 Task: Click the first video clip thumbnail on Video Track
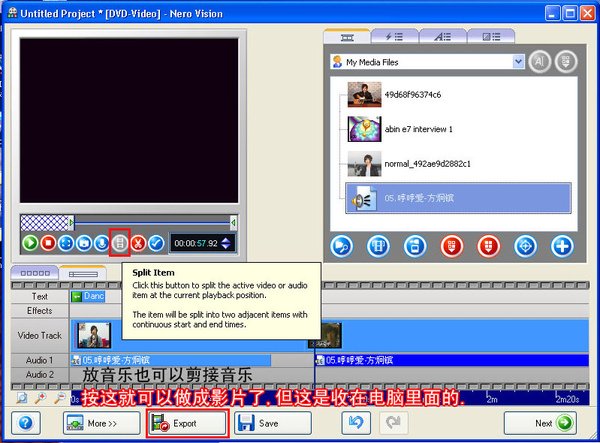pyautogui.click(x=94, y=336)
